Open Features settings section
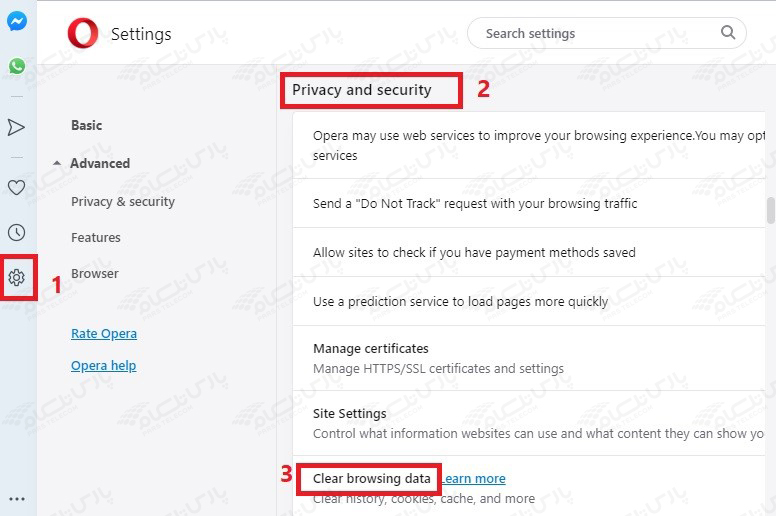Image resolution: width=776 pixels, height=516 pixels. (x=96, y=237)
